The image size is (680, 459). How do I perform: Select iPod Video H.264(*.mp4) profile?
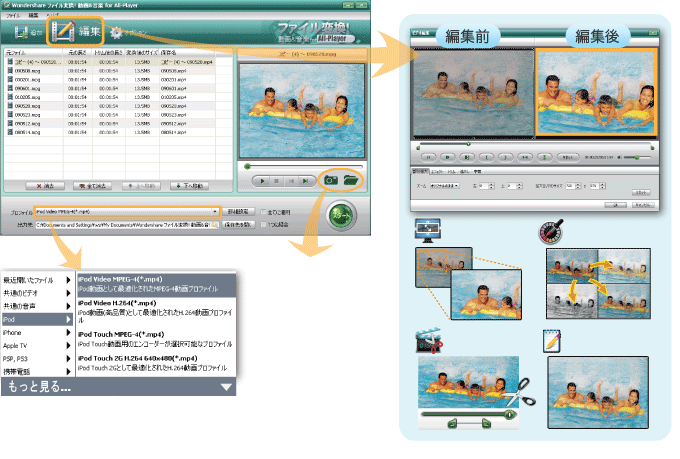[156, 311]
